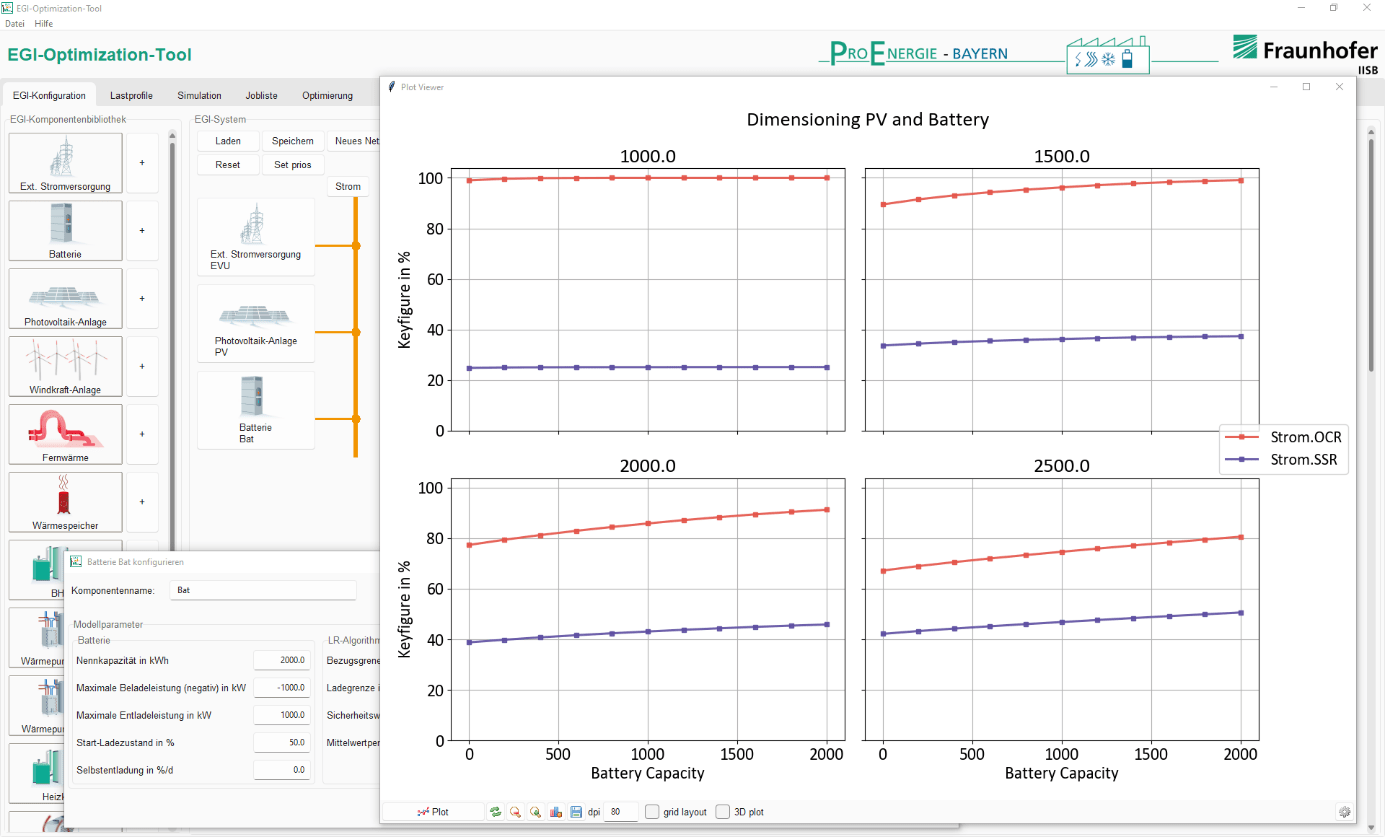Open the Hilfe menu
Image resolution: width=1385 pixels, height=837 pixels.
click(x=44, y=23)
